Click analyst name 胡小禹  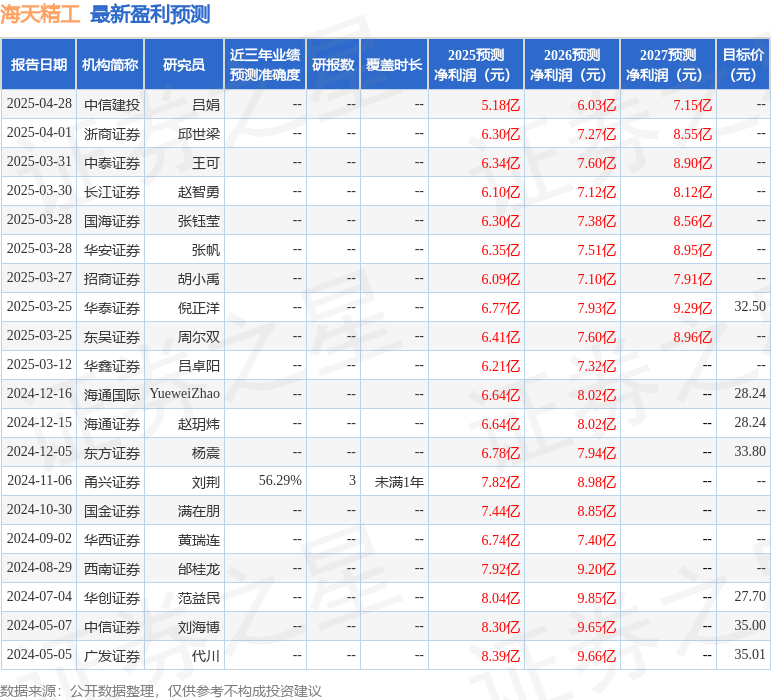tap(199, 279)
